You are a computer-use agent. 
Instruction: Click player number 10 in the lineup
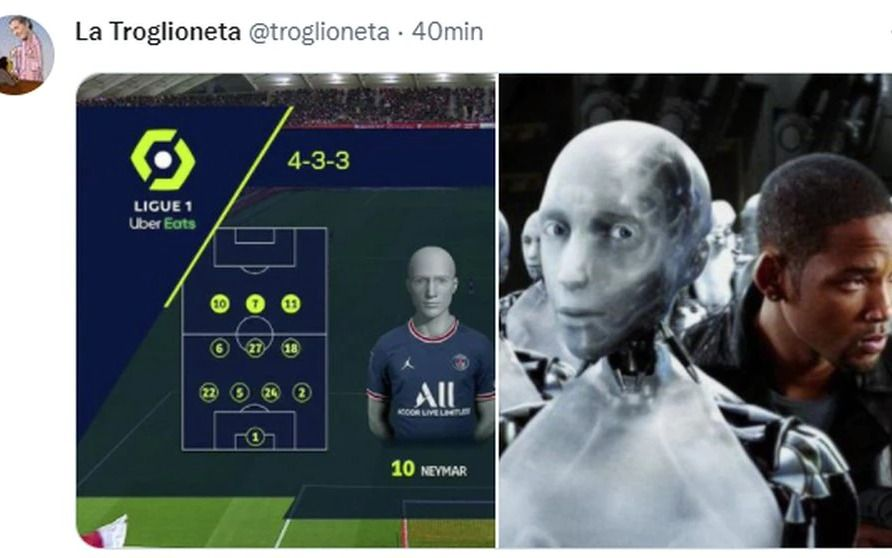pos(220,304)
